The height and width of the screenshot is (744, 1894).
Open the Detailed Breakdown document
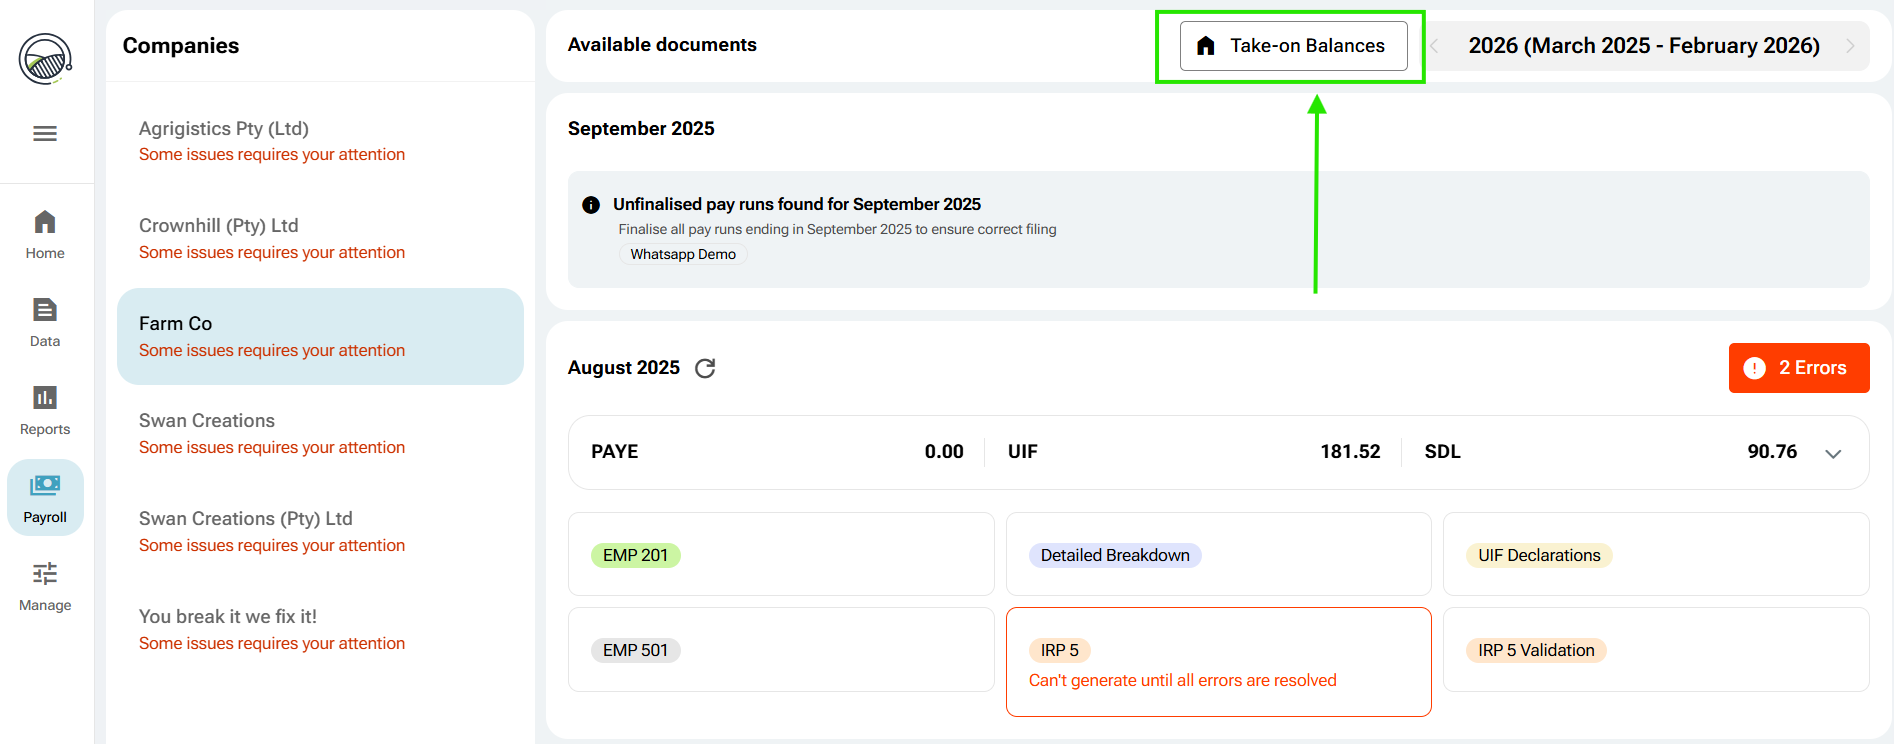1115,555
